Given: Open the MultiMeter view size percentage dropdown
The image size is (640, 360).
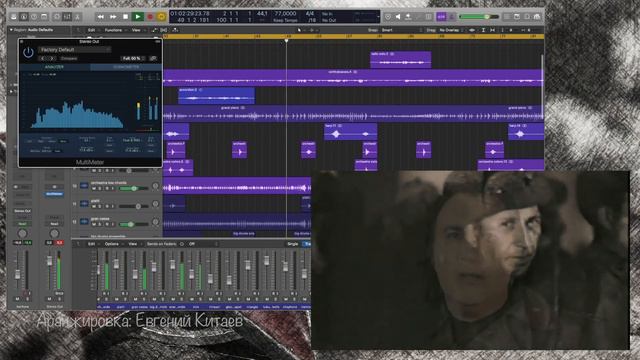Looking at the screenshot, I should (x=133, y=58).
